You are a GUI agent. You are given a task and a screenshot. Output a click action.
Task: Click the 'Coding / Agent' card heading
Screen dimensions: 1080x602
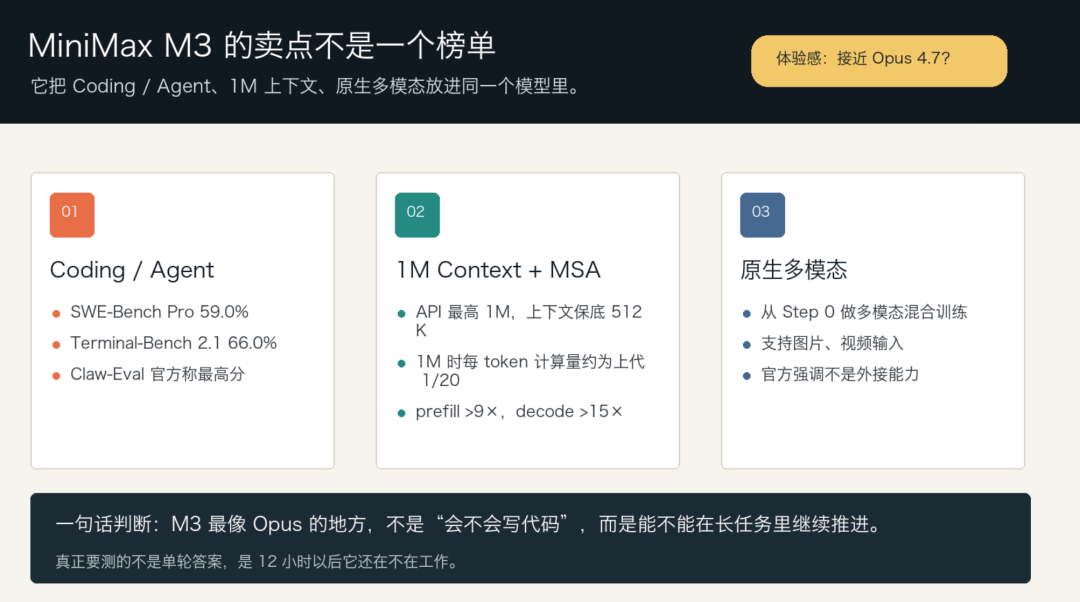tap(132, 270)
